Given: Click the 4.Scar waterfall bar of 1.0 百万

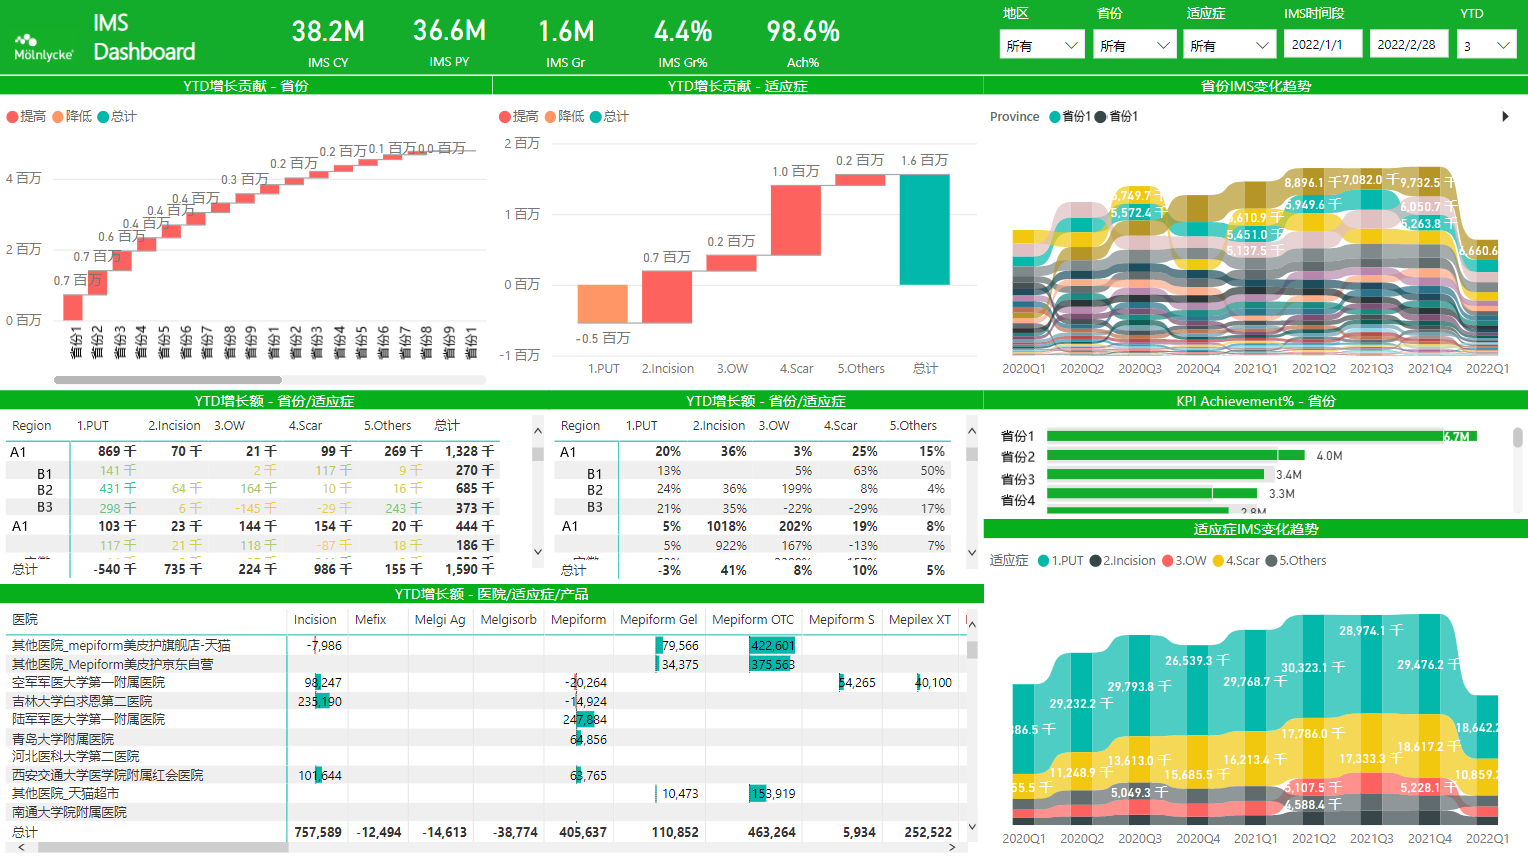Looking at the screenshot, I should point(795,220).
